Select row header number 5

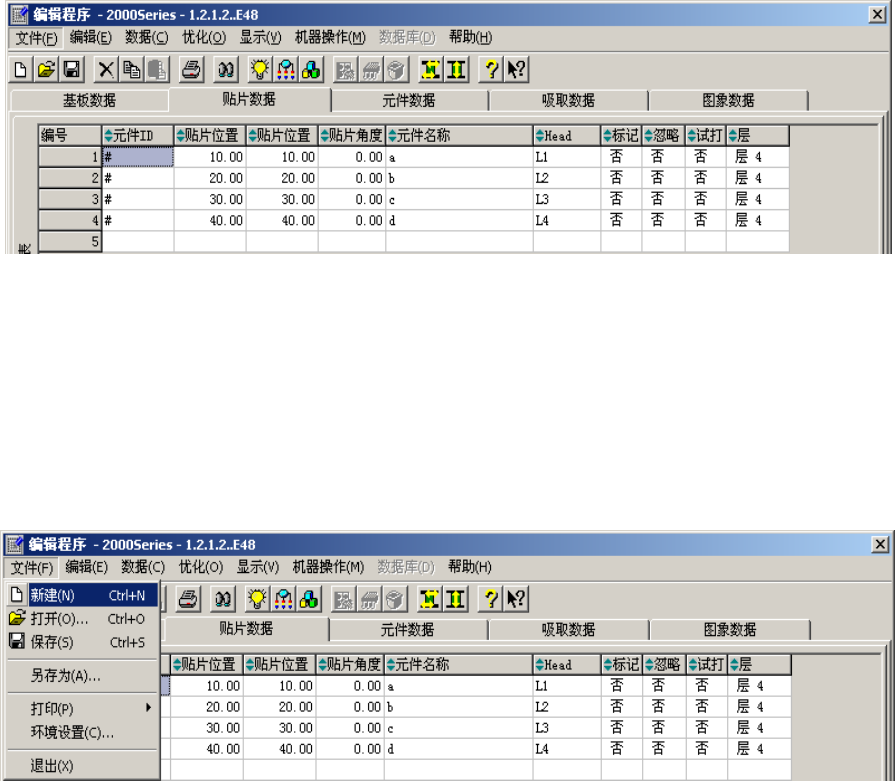pyautogui.click(x=70, y=241)
